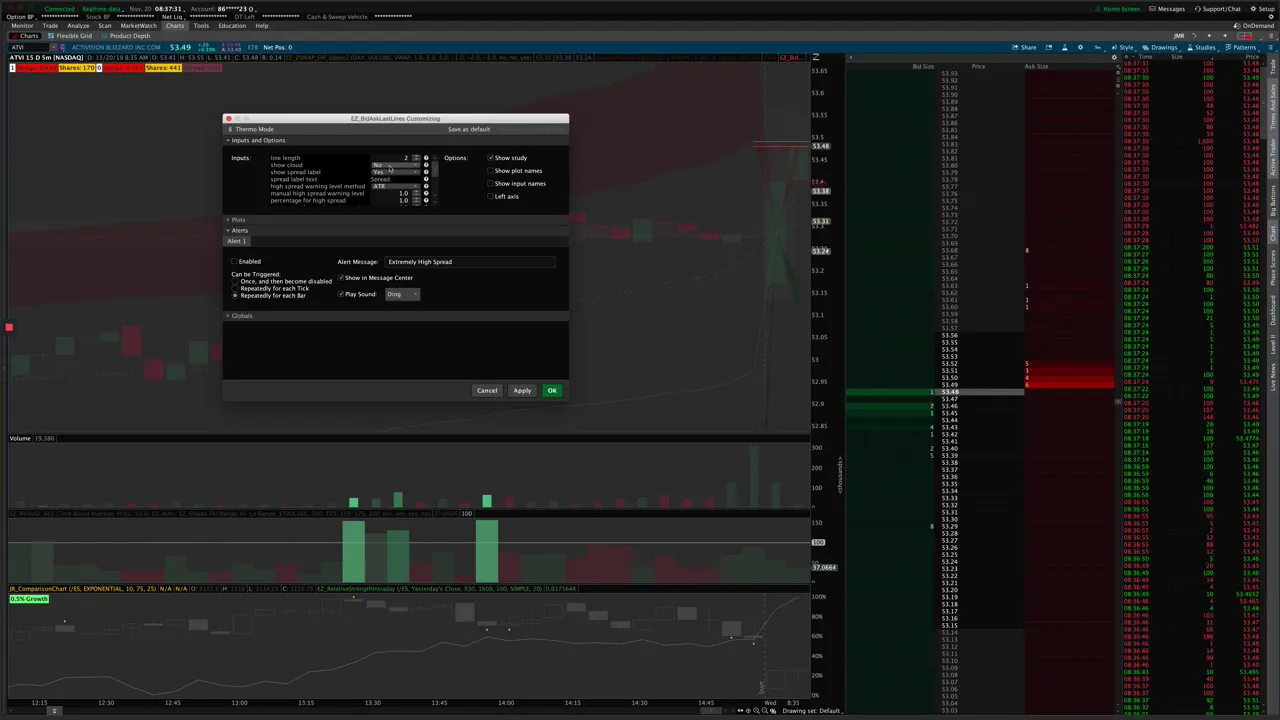1280x720 pixels.
Task: Select Repeatedly for each Bar
Action: [x=235, y=296]
